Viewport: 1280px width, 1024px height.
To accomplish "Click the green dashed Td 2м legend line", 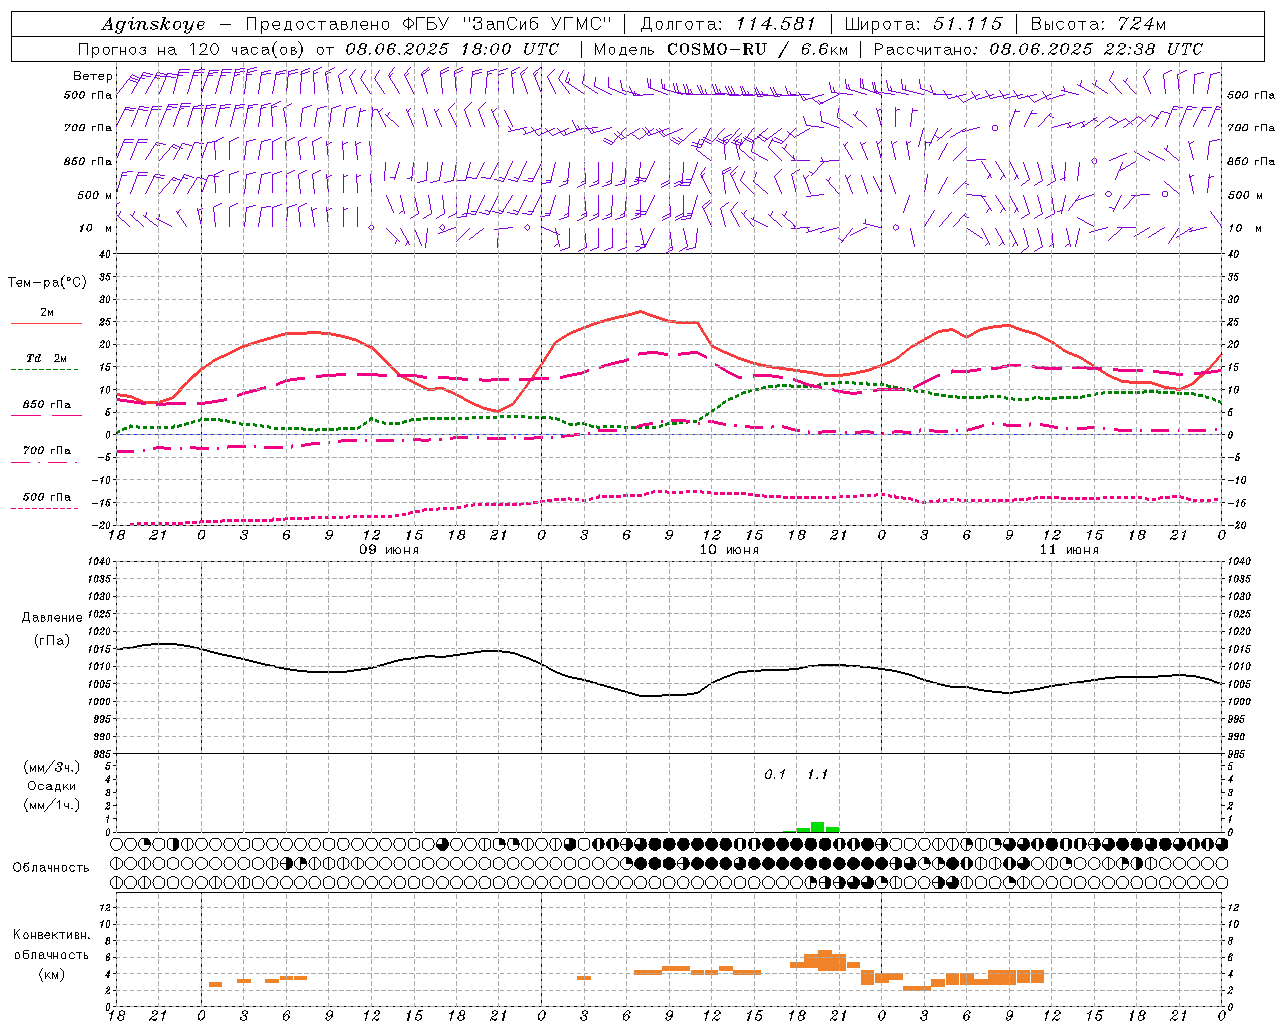I will coord(44,370).
